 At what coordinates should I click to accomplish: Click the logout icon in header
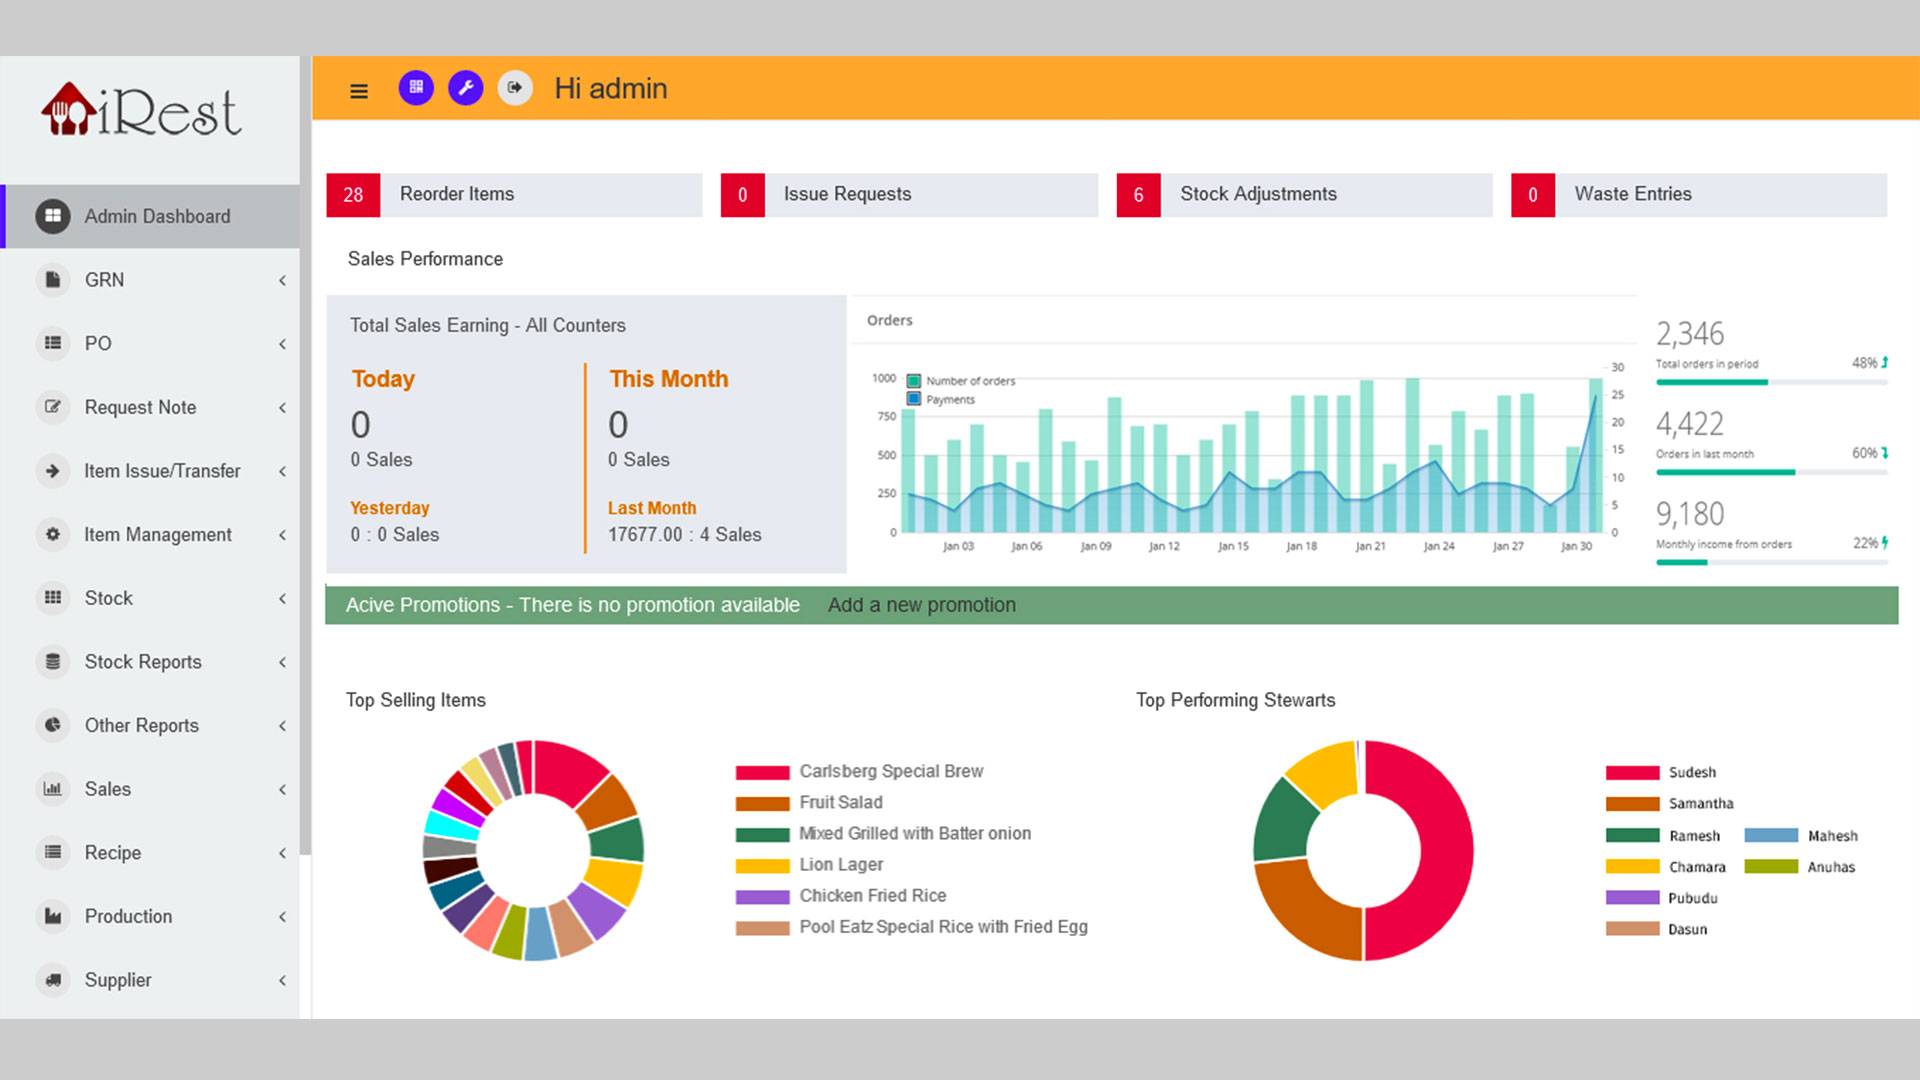point(515,88)
